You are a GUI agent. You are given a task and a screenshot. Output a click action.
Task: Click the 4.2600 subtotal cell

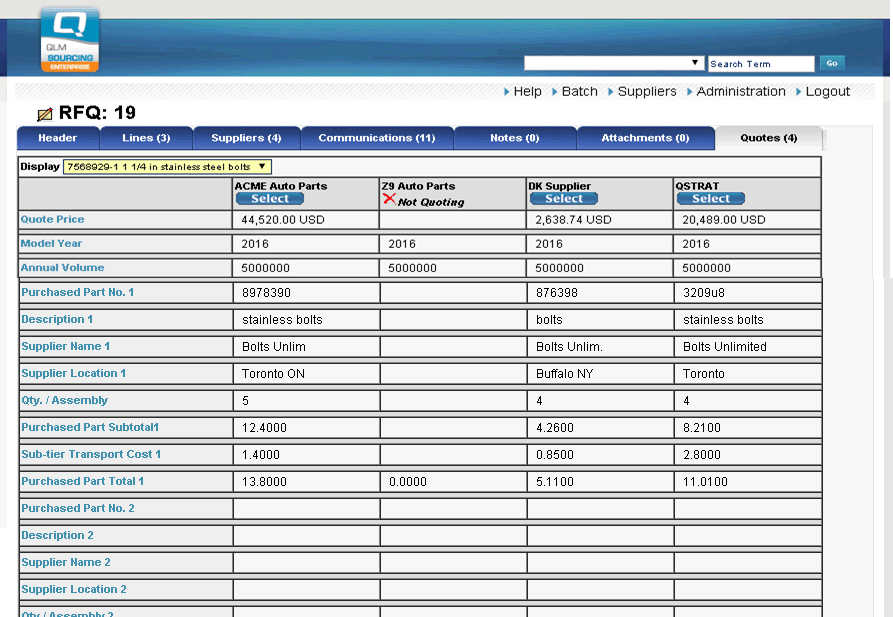point(555,428)
